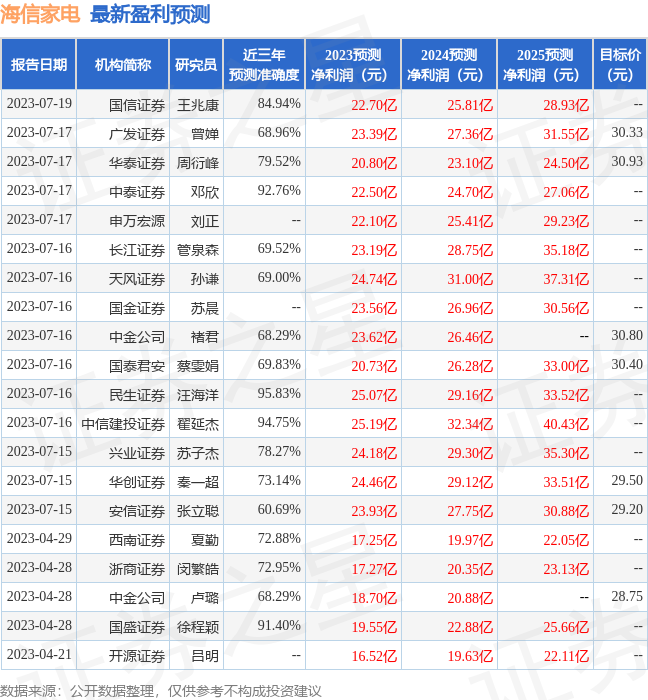
Task: Click the date 2023-04-21
Action: click(x=39, y=655)
